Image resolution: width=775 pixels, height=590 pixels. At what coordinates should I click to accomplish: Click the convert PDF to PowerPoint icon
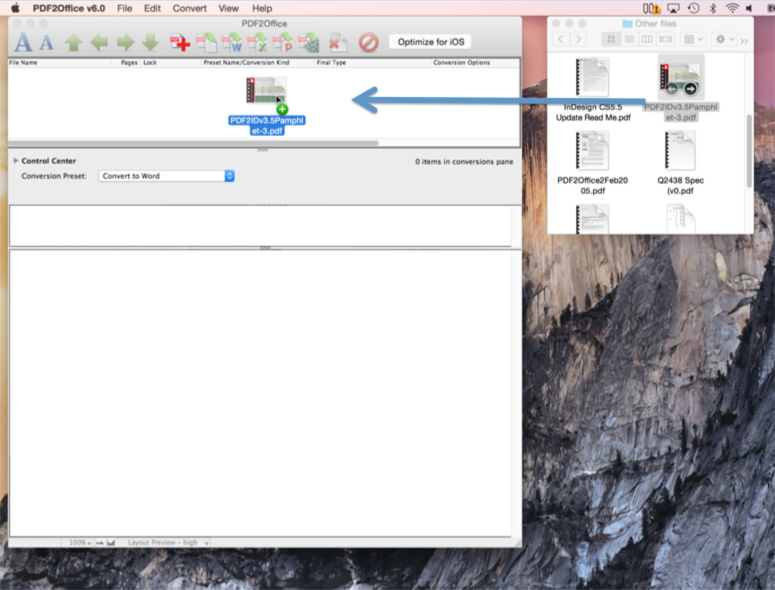(x=283, y=42)
